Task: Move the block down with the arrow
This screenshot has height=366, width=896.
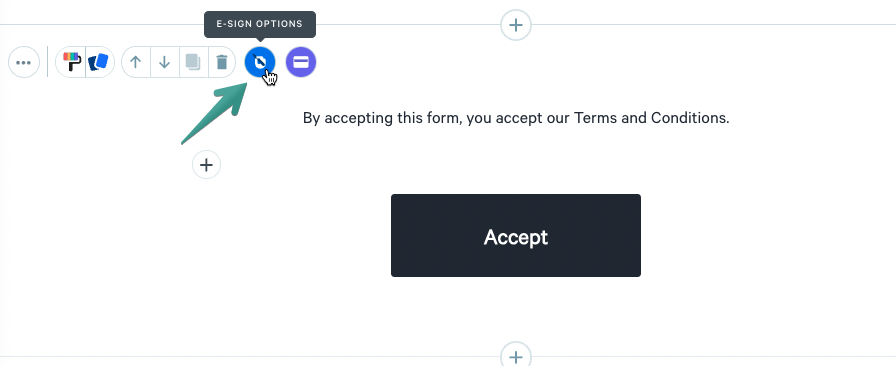Action: pyautogui.click(x=165, y=62)
